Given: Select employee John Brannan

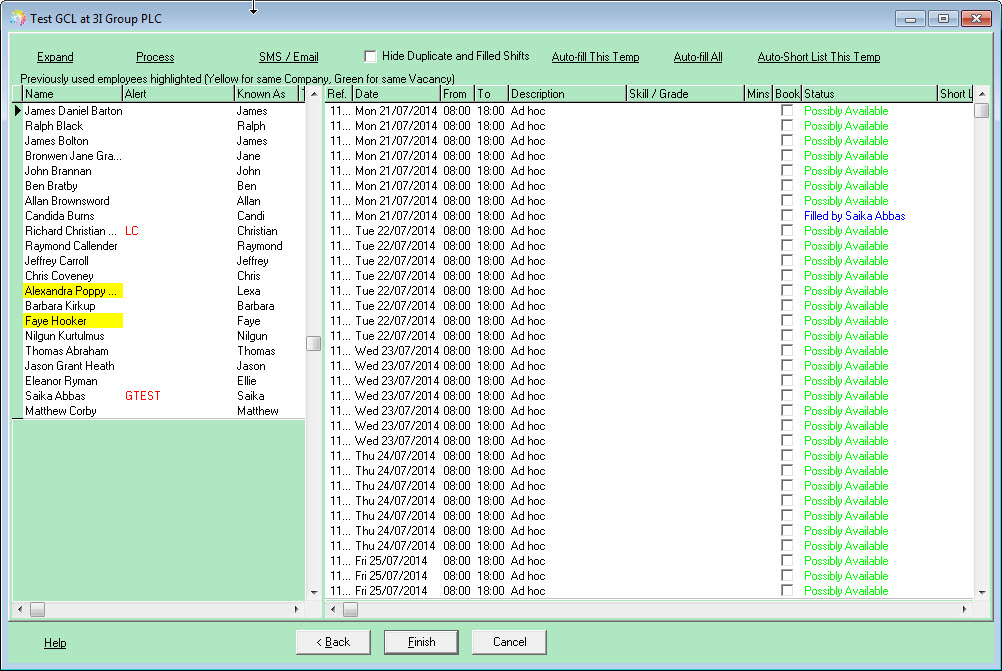Looking at the screenshot, I should click(58, 171).
